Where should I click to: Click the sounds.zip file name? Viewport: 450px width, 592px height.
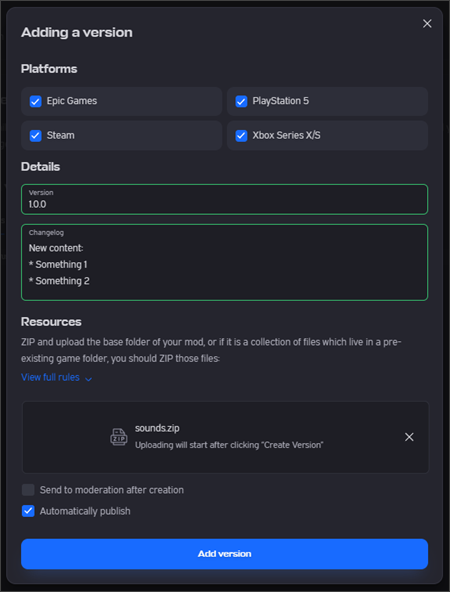coord(157,428)
